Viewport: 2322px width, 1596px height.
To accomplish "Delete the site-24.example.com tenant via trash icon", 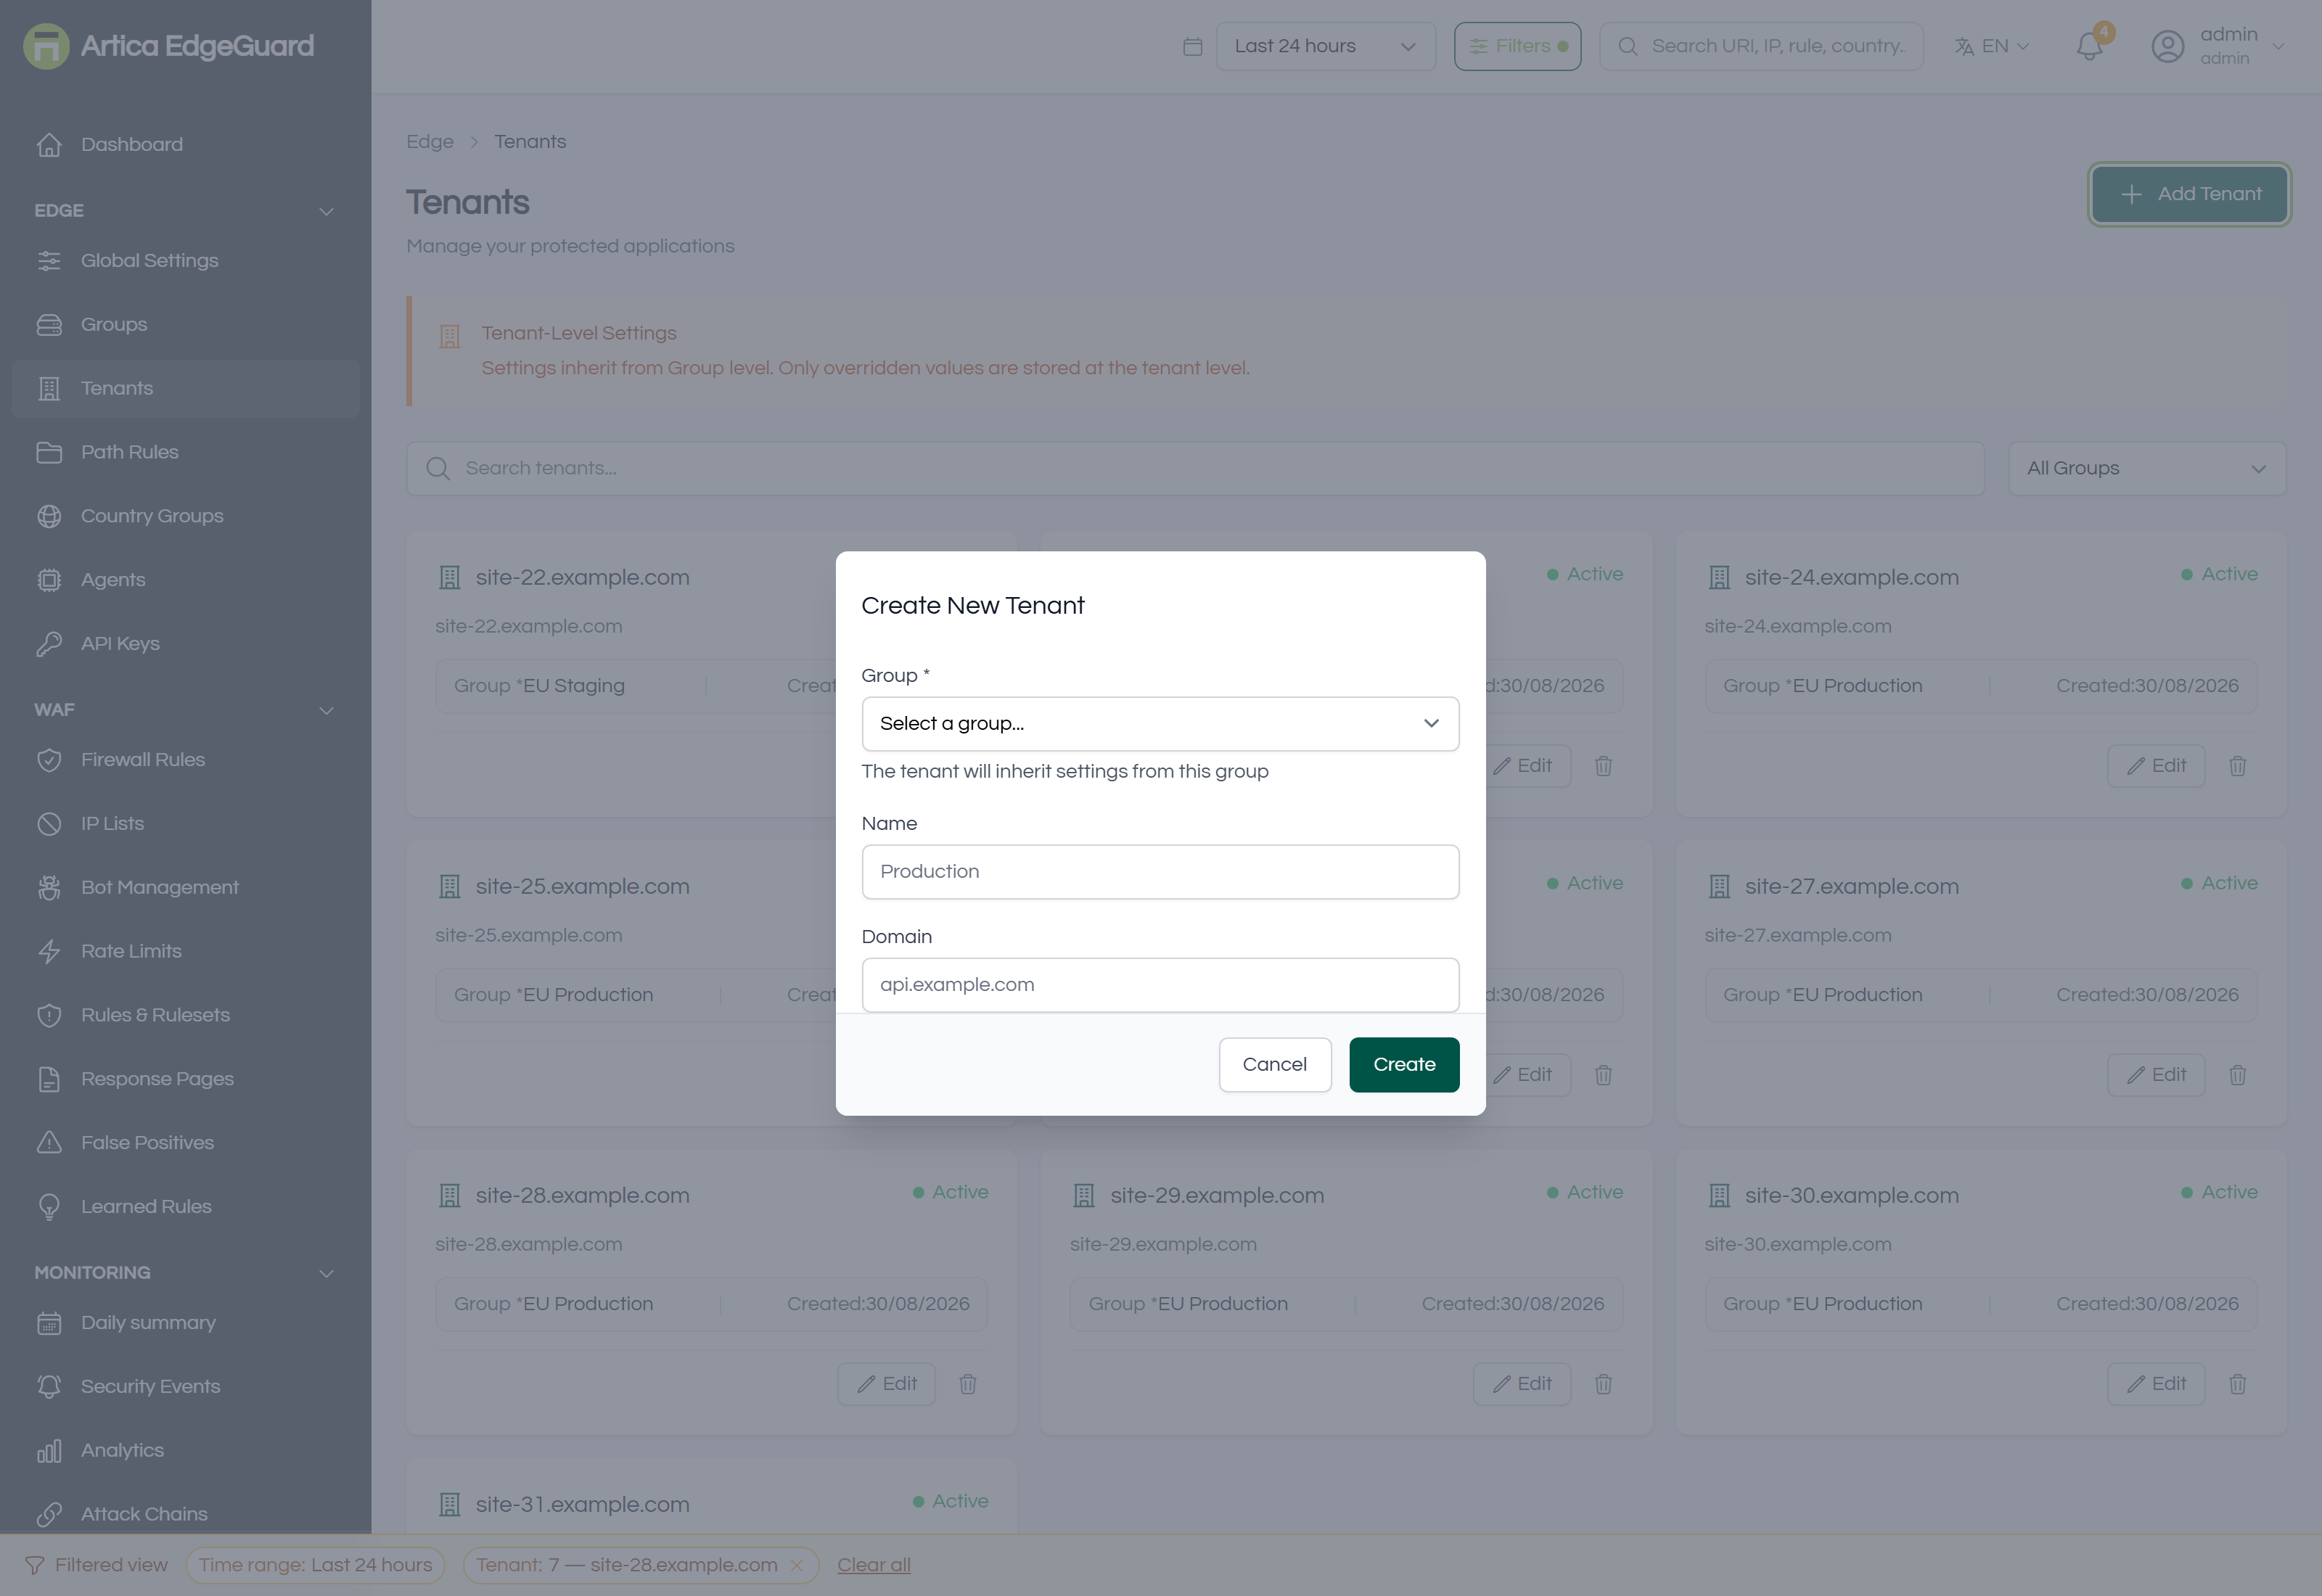I will click(x=2237, y=766).
